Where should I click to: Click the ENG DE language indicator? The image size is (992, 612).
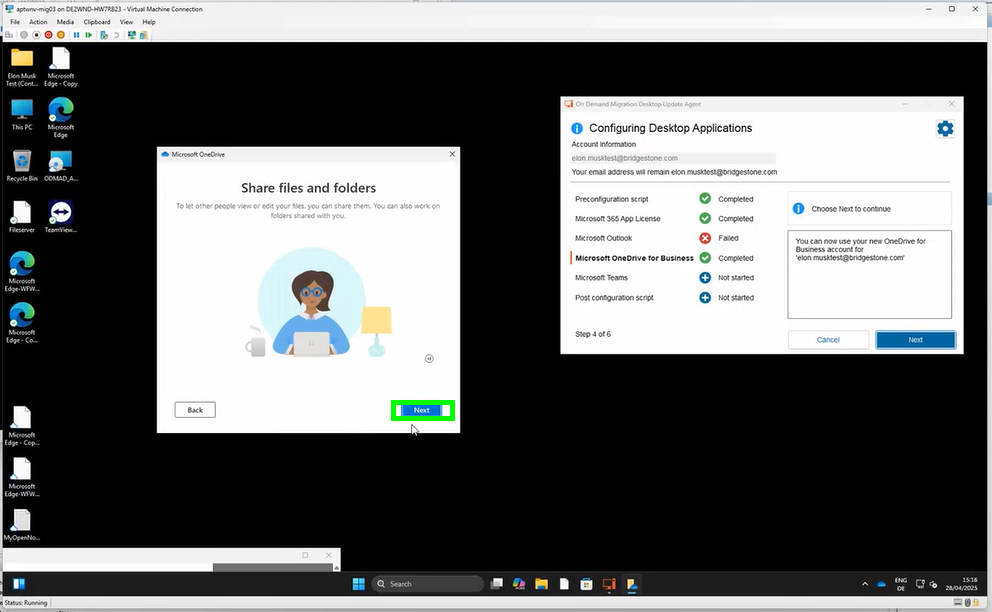click(901, 584)
